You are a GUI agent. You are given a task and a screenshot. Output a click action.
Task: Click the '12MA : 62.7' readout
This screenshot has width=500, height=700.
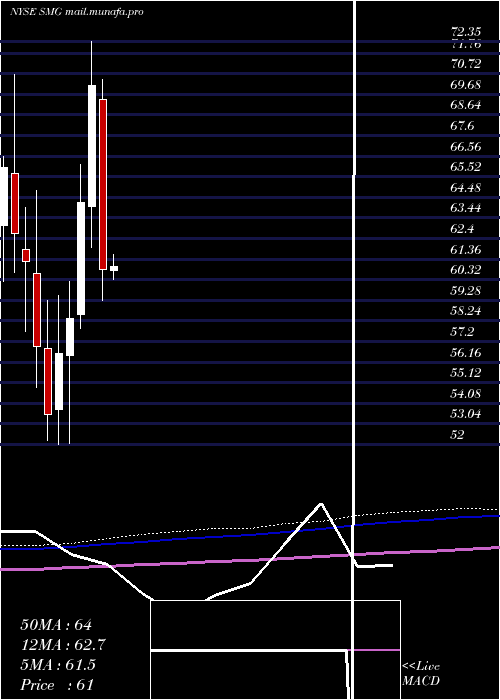coord(63,645)
